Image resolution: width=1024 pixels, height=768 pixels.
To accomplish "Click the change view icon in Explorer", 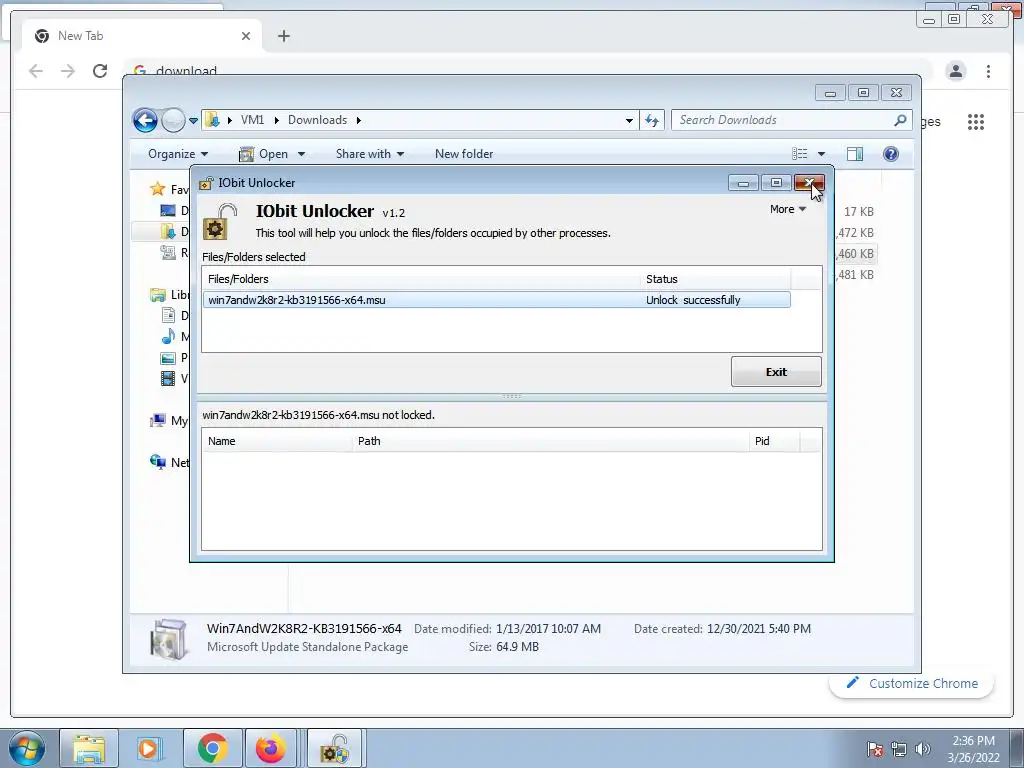I will [x=800, y=154].
